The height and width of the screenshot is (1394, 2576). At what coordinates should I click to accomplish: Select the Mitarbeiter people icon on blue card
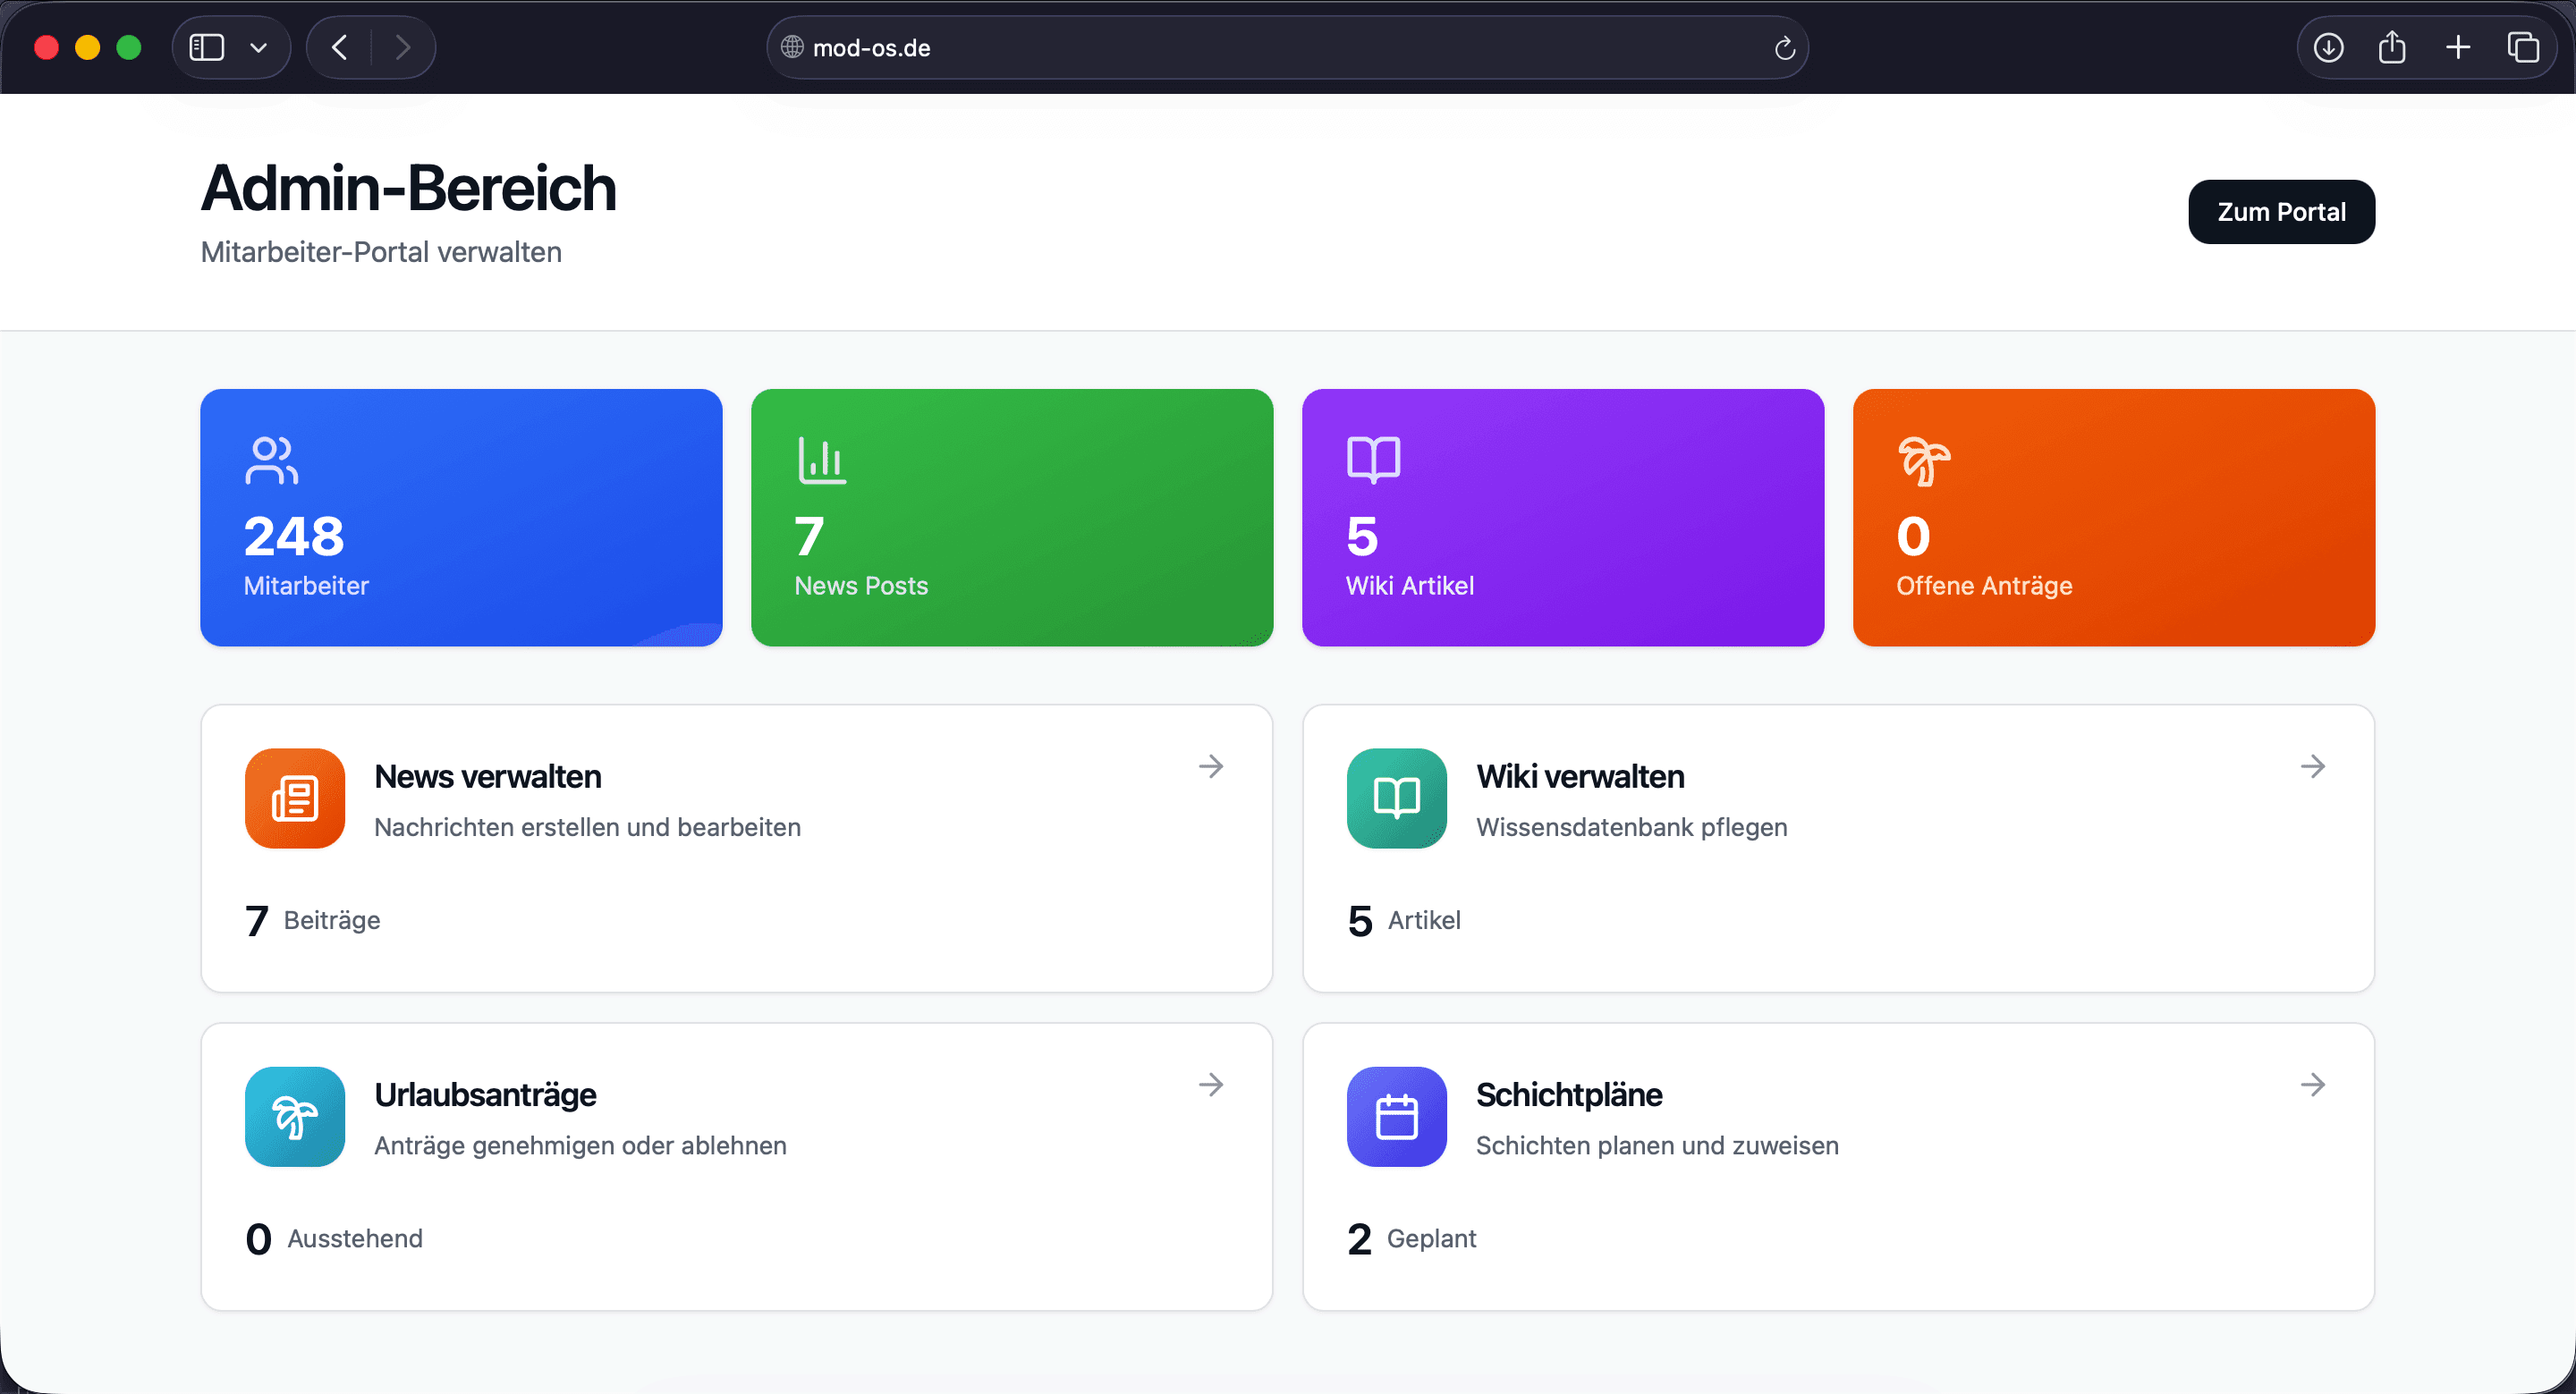pos(270,461)
